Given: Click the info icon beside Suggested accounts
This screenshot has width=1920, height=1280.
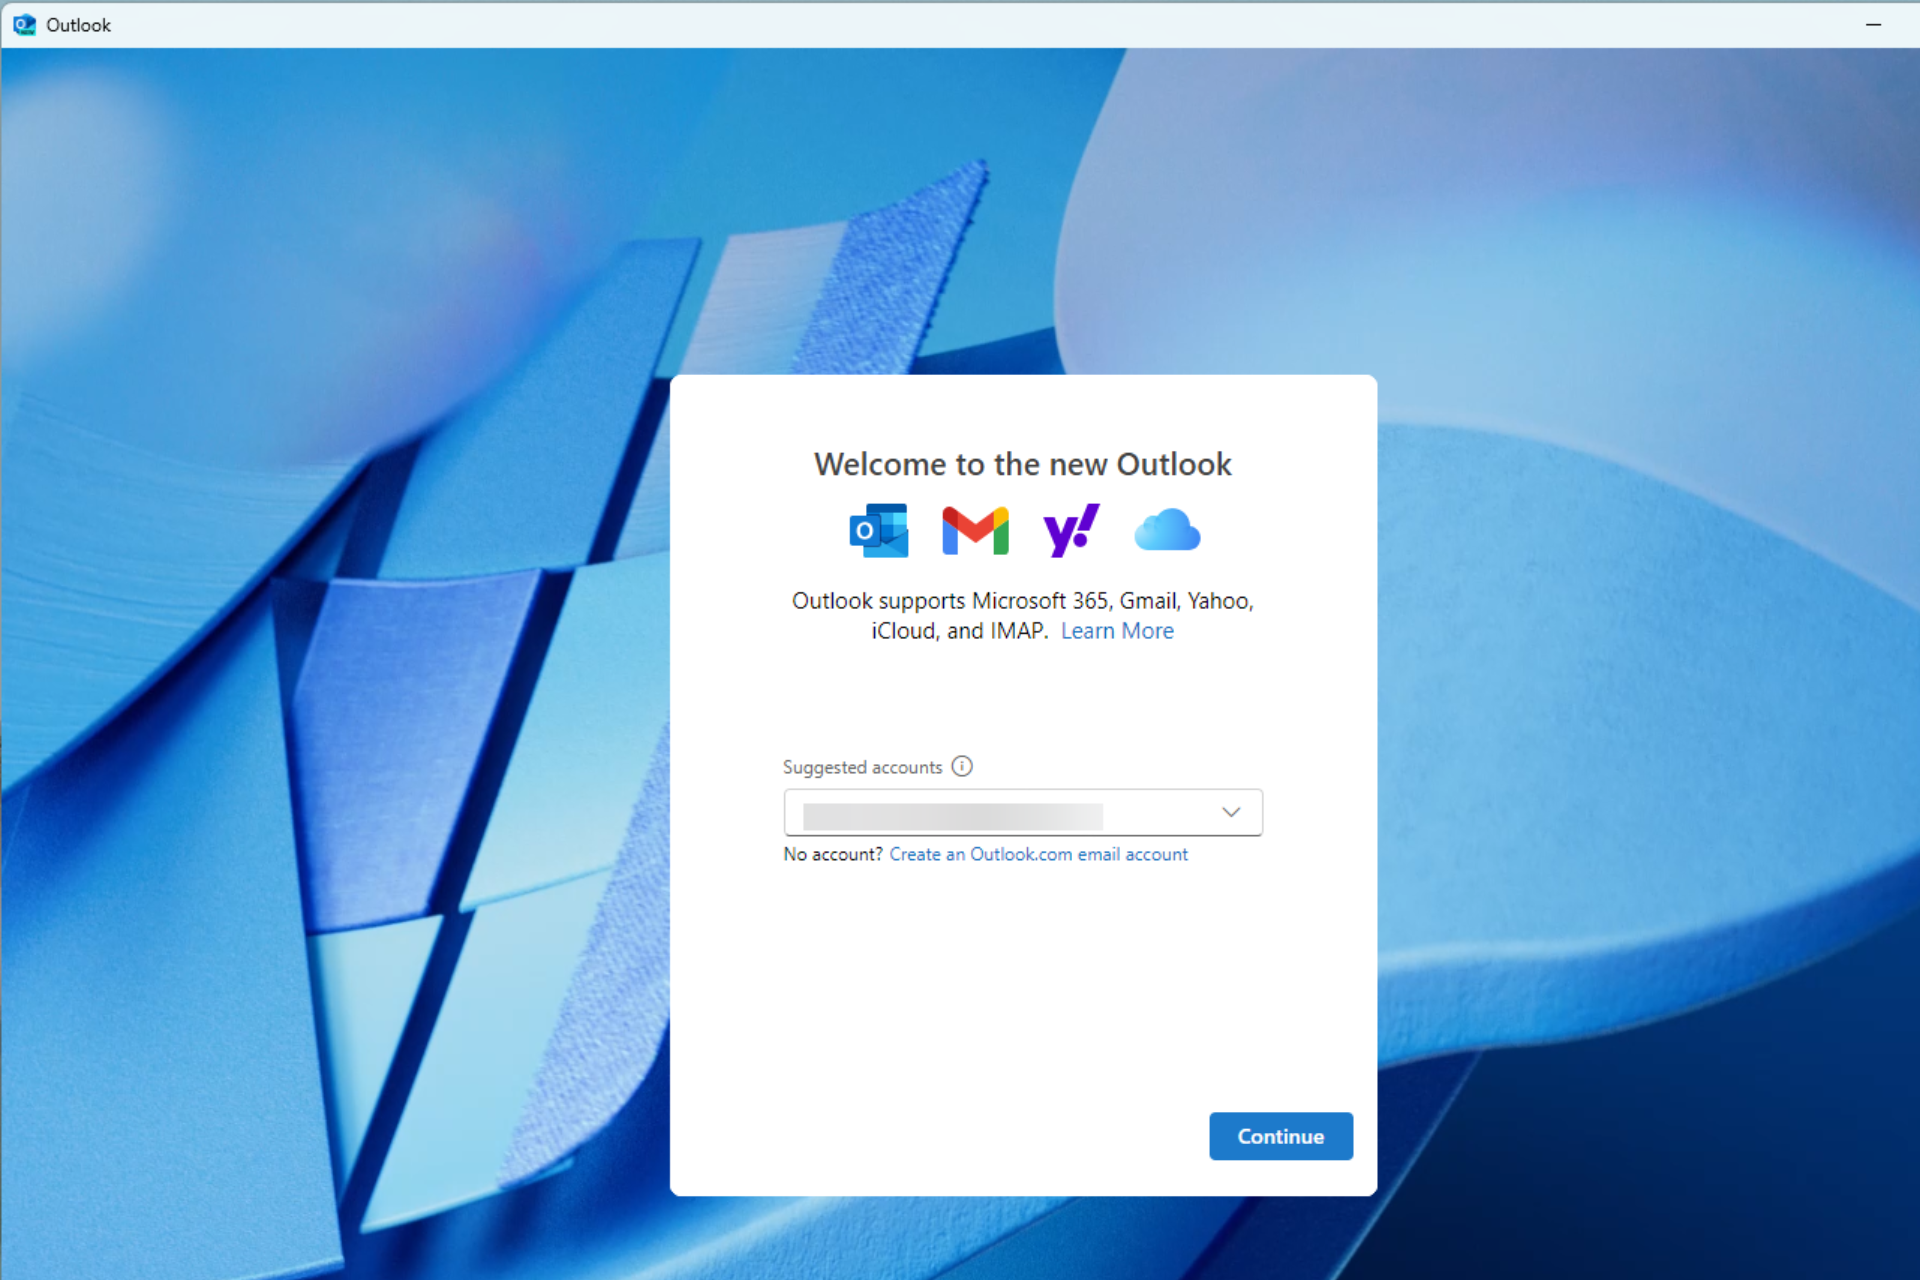Looking at the screenshot, I should (962, 766).
